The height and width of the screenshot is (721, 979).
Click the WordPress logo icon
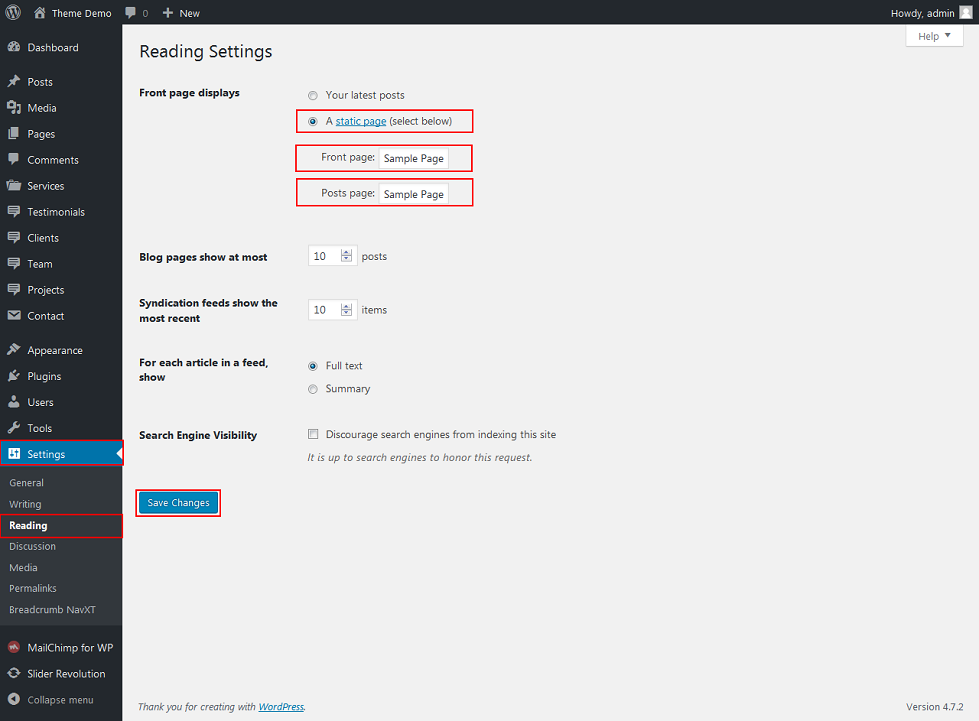click(13, 13)
